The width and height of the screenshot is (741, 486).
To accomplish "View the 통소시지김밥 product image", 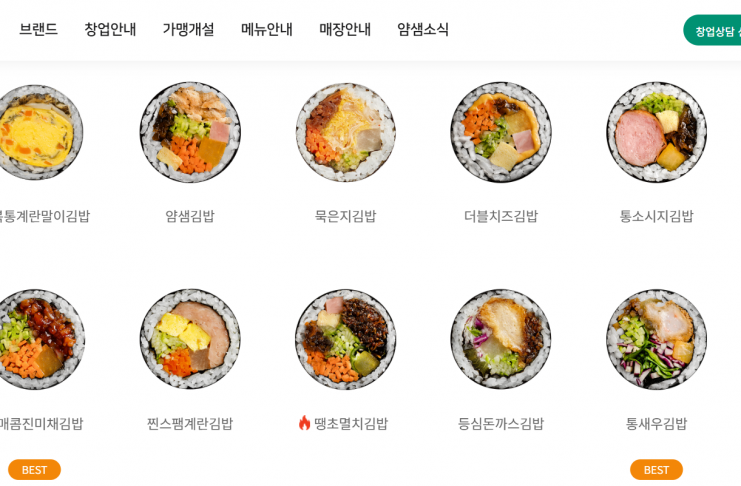I will point(656,132).
